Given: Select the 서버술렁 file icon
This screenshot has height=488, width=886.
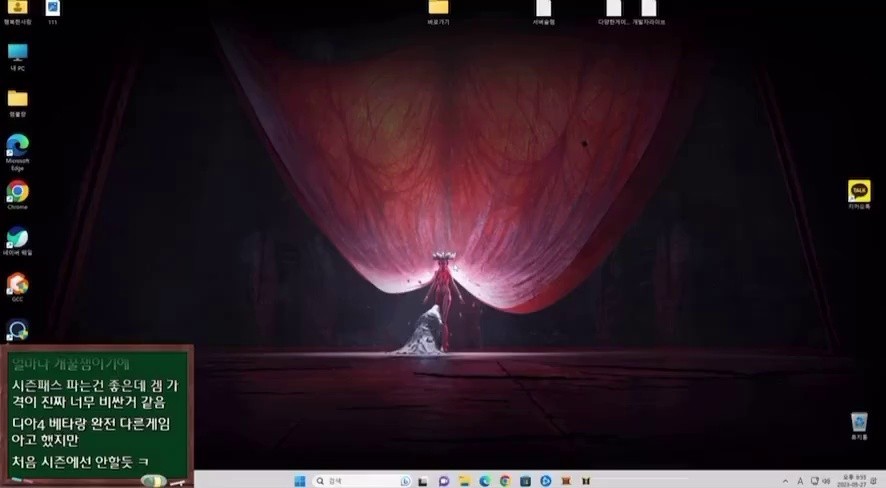Looking at the screenshot, I should [543, 8].
